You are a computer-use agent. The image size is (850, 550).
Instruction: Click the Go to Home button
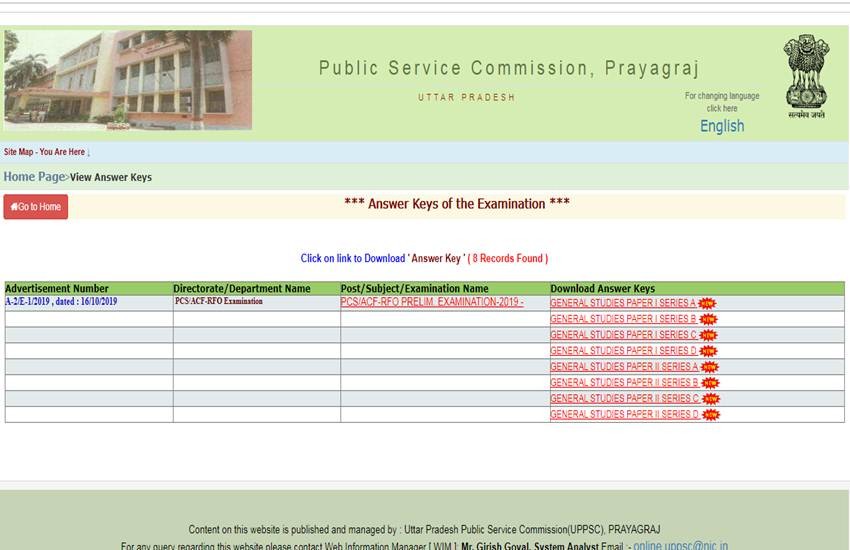point(36,207)
